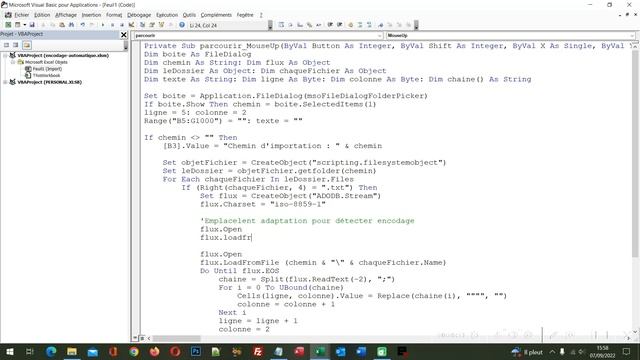Open Photoshop from taskbar
This screenshot has width=640, height=360.
[196, 351]
